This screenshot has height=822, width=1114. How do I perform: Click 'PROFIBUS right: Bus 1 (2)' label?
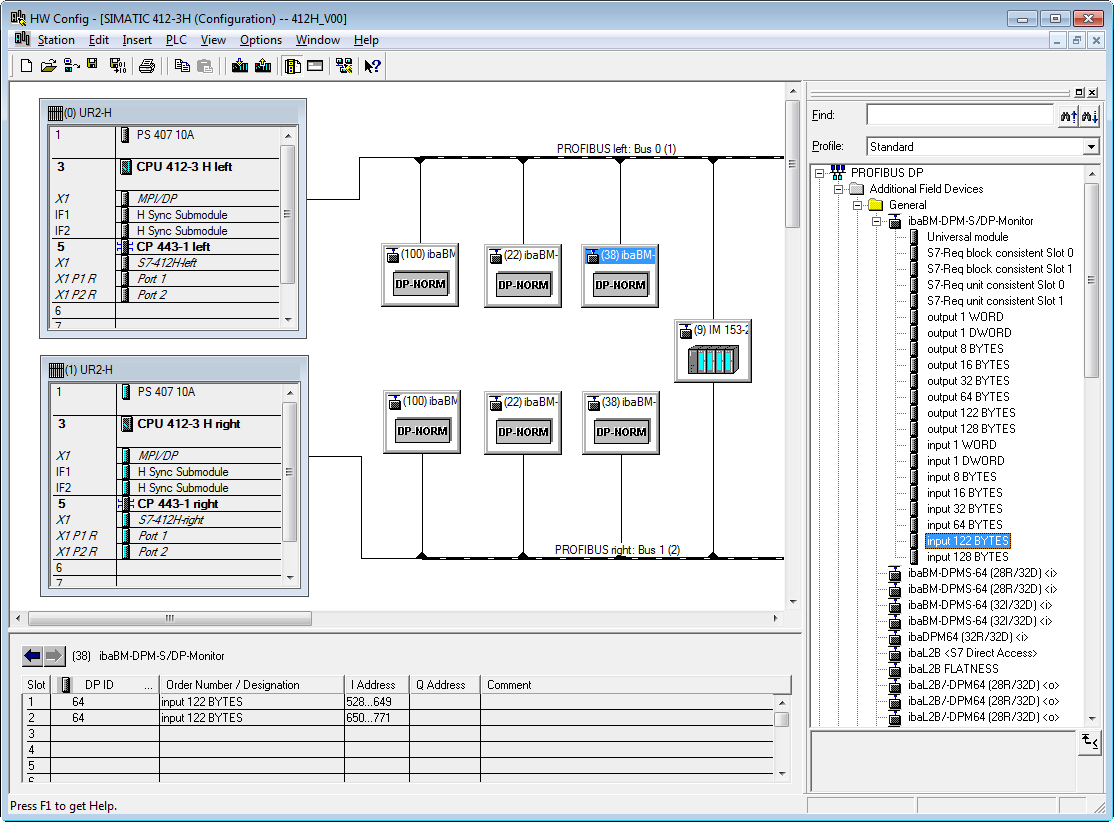(617, 550)
